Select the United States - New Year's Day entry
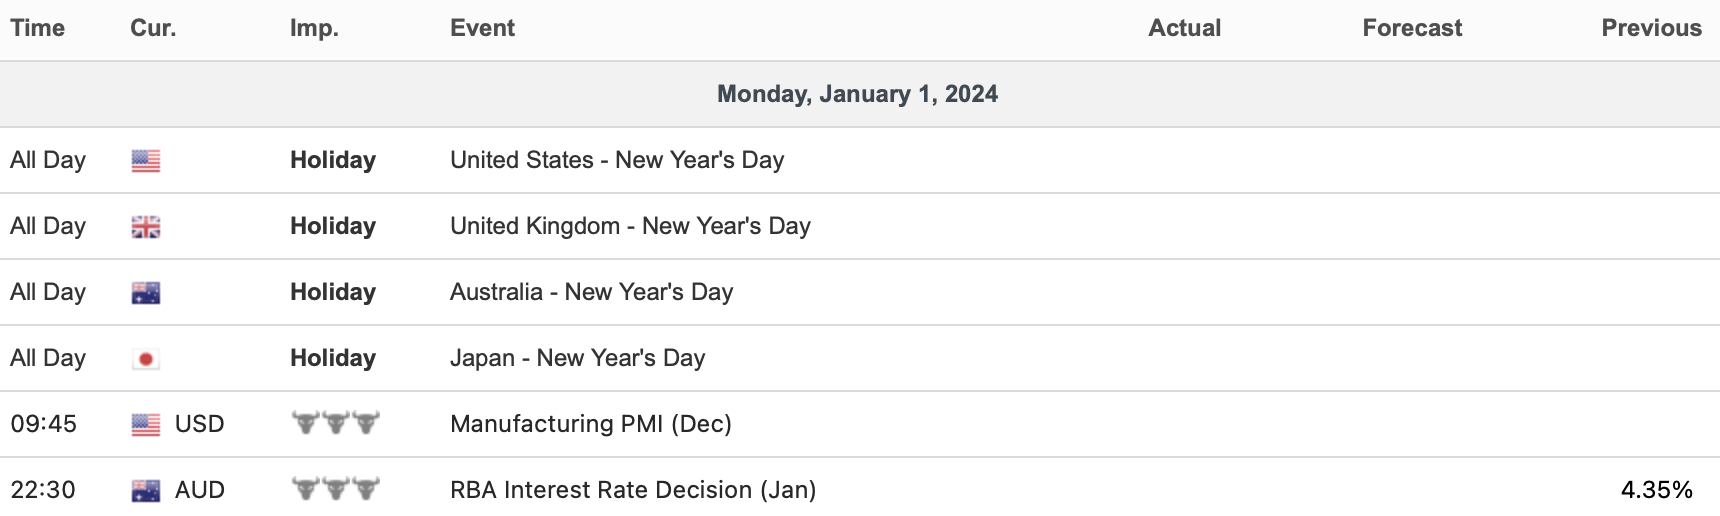 pos(616,160)
